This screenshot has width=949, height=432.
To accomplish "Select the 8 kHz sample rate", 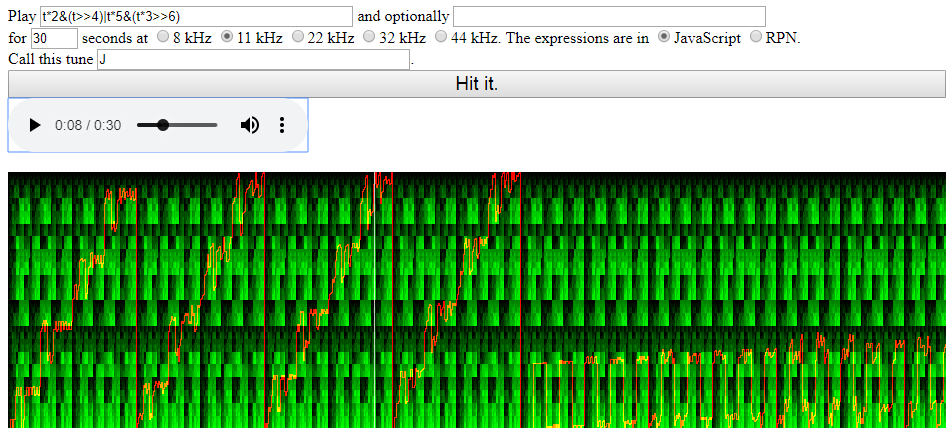I will coord(163,37).
